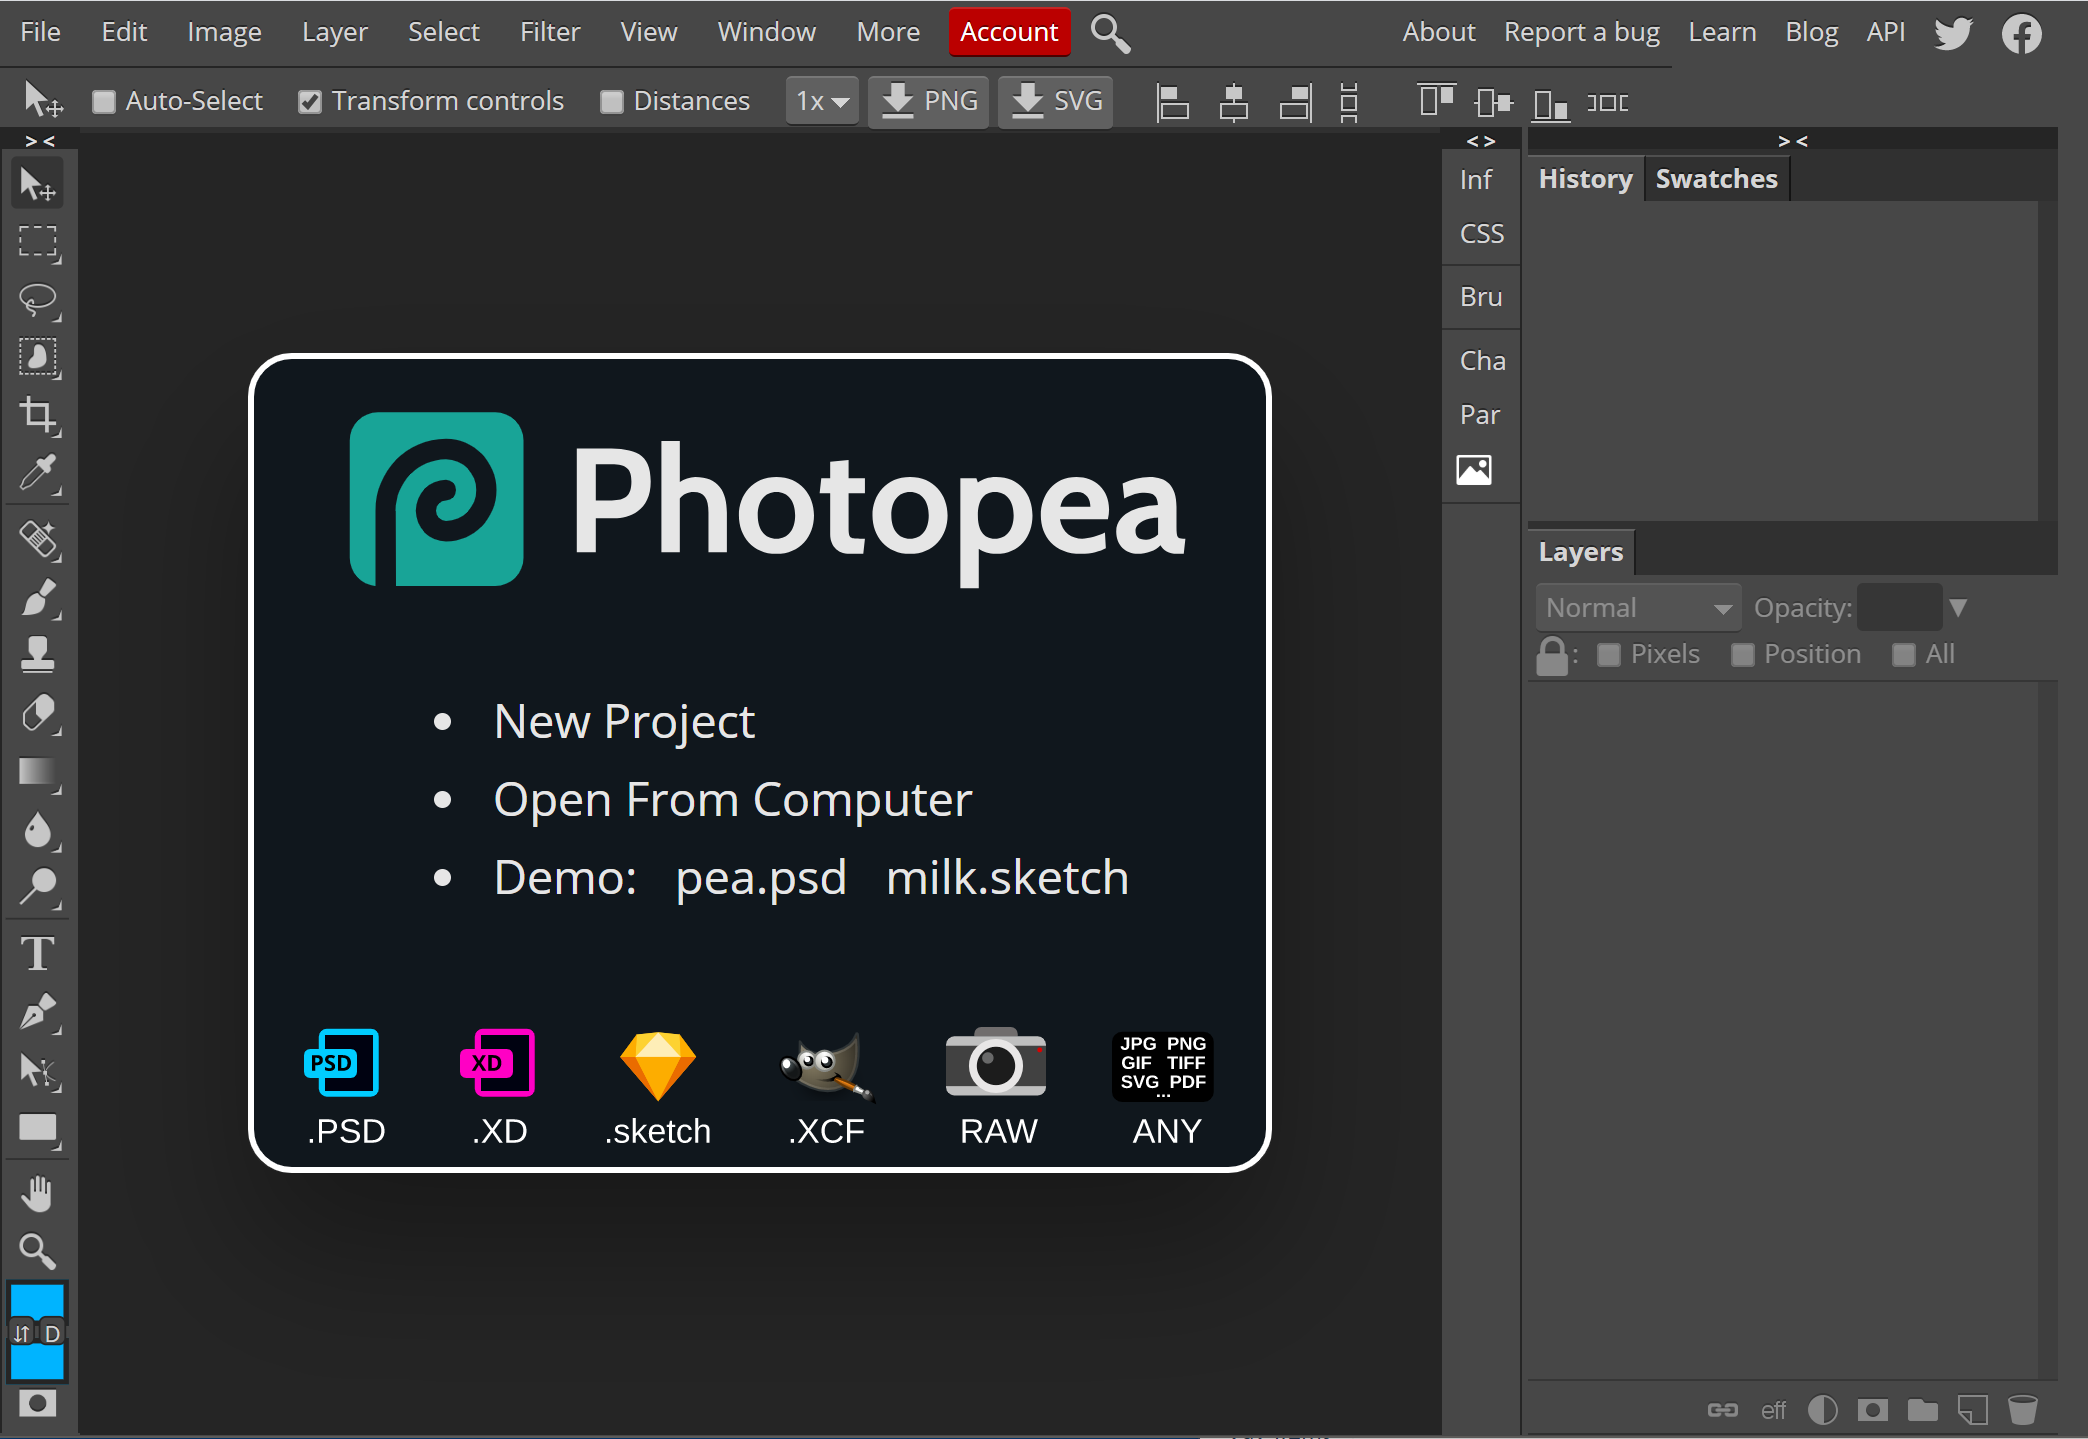Switch to the History tab

[1585, 179]
